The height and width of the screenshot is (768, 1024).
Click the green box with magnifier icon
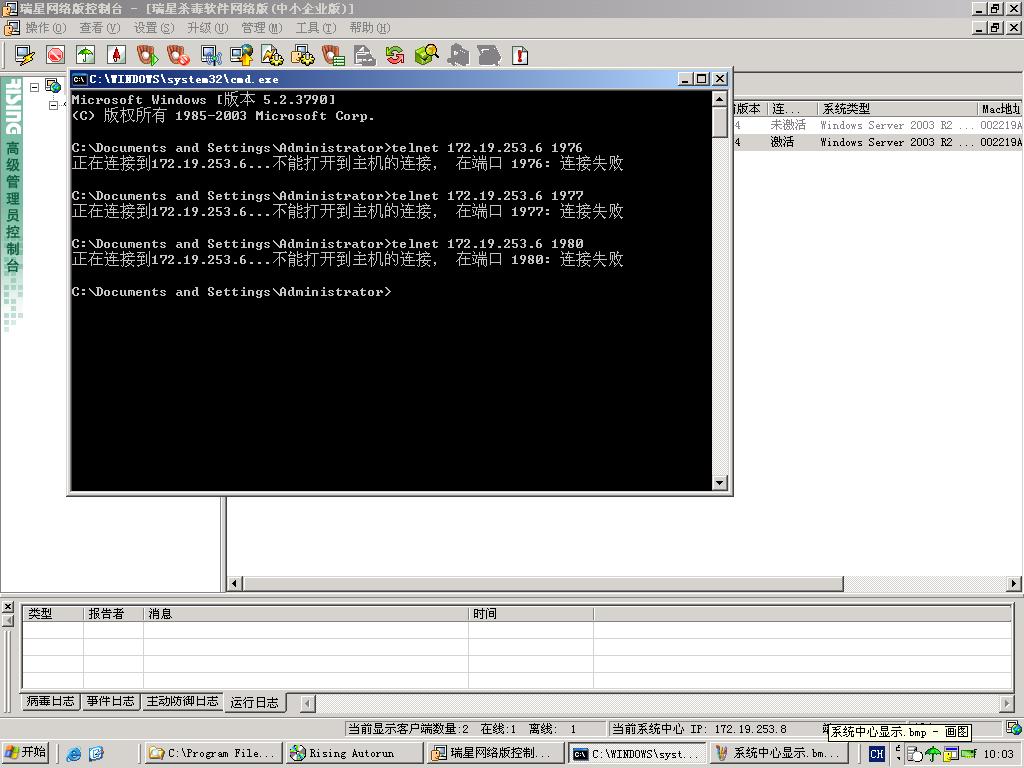[x=426, y=55]
